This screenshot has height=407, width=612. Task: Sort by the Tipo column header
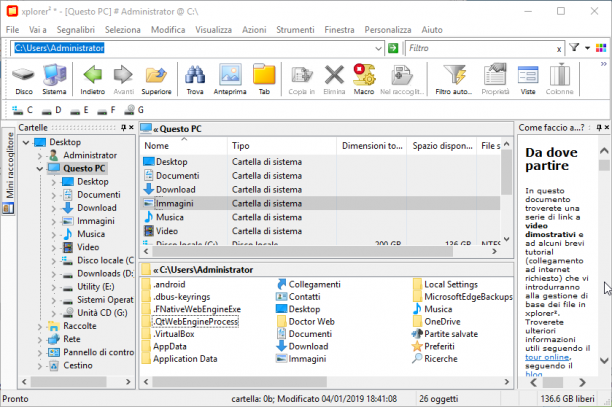281,146
